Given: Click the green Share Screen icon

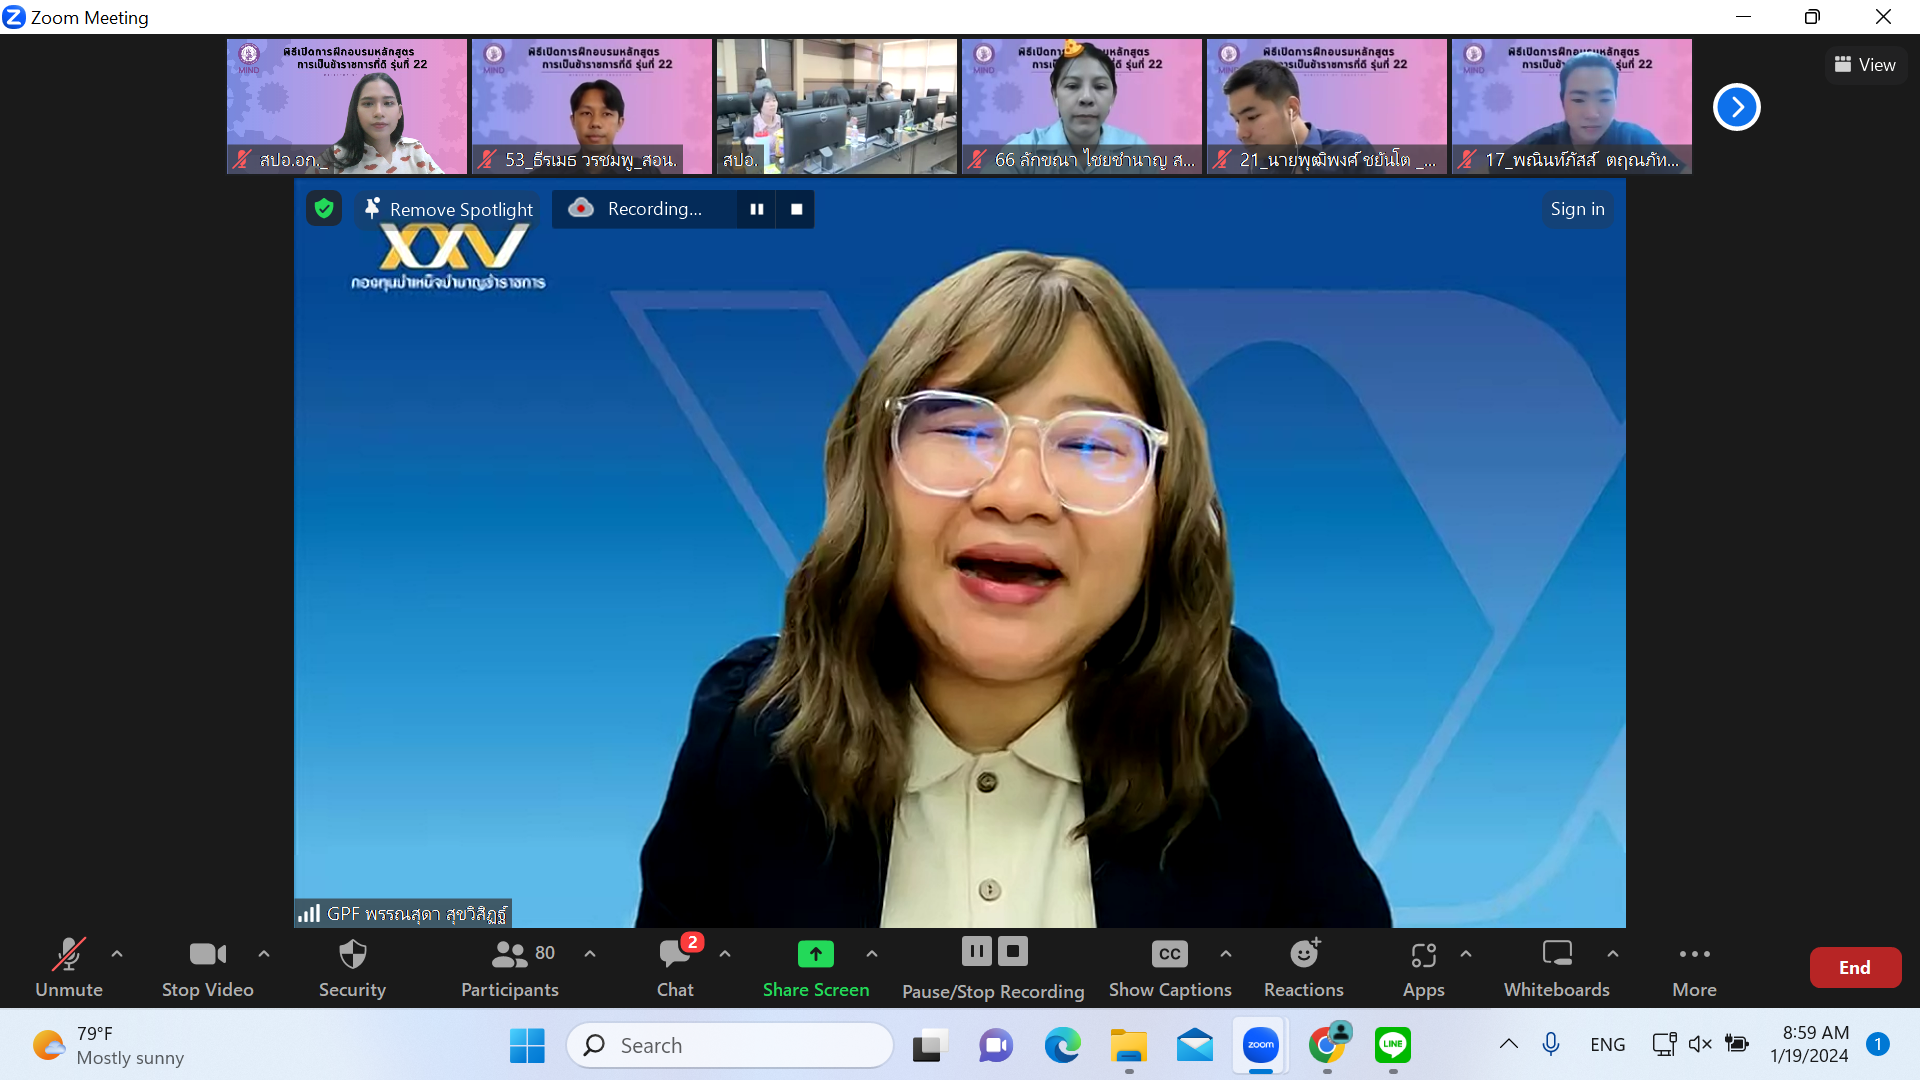Looking at the screenshot, I should click(815, 954).
